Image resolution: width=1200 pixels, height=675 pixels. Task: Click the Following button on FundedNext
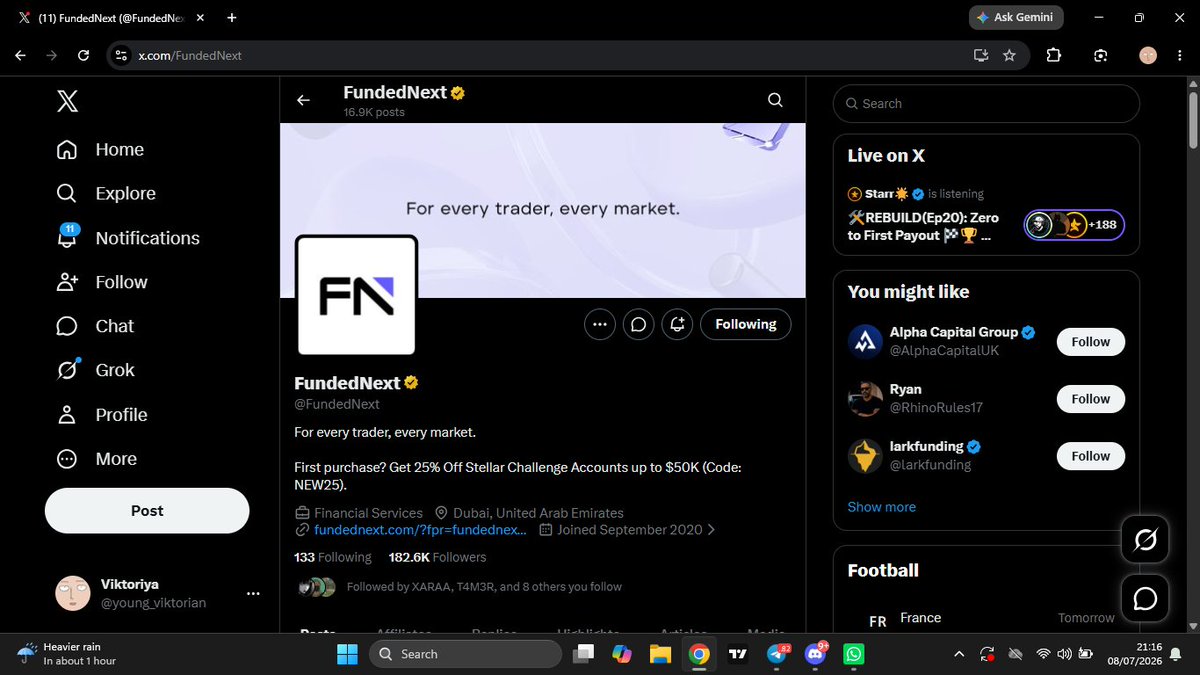coord(746,324)
